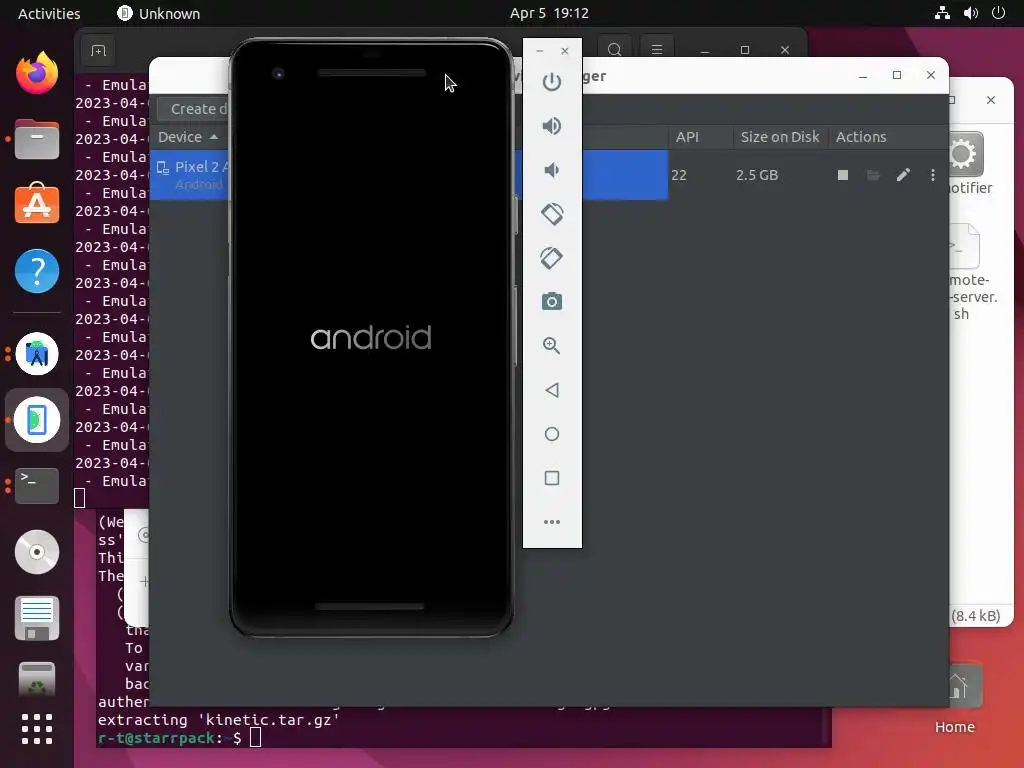Screen dimensions: 1024x768
Task: Show Pixel 2 device files on disk
Action: [873, 175]
